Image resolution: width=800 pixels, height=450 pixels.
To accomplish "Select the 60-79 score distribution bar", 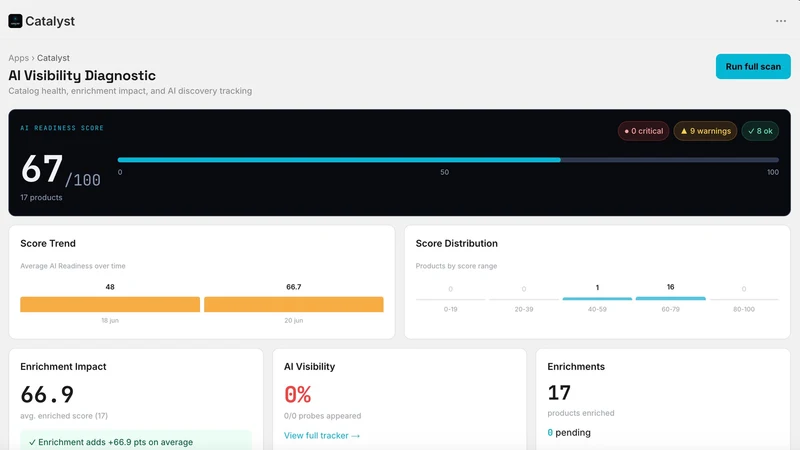I will point(670,298).
